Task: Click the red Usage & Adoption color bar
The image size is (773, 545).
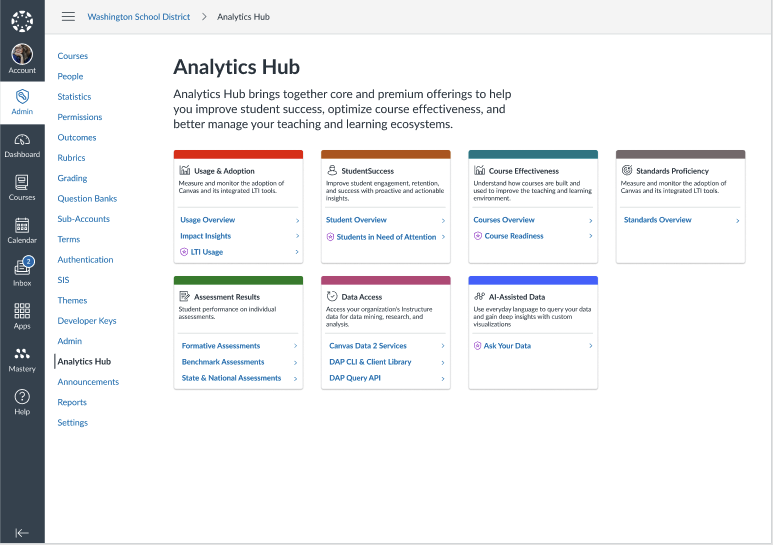Action: coord(238,154)
